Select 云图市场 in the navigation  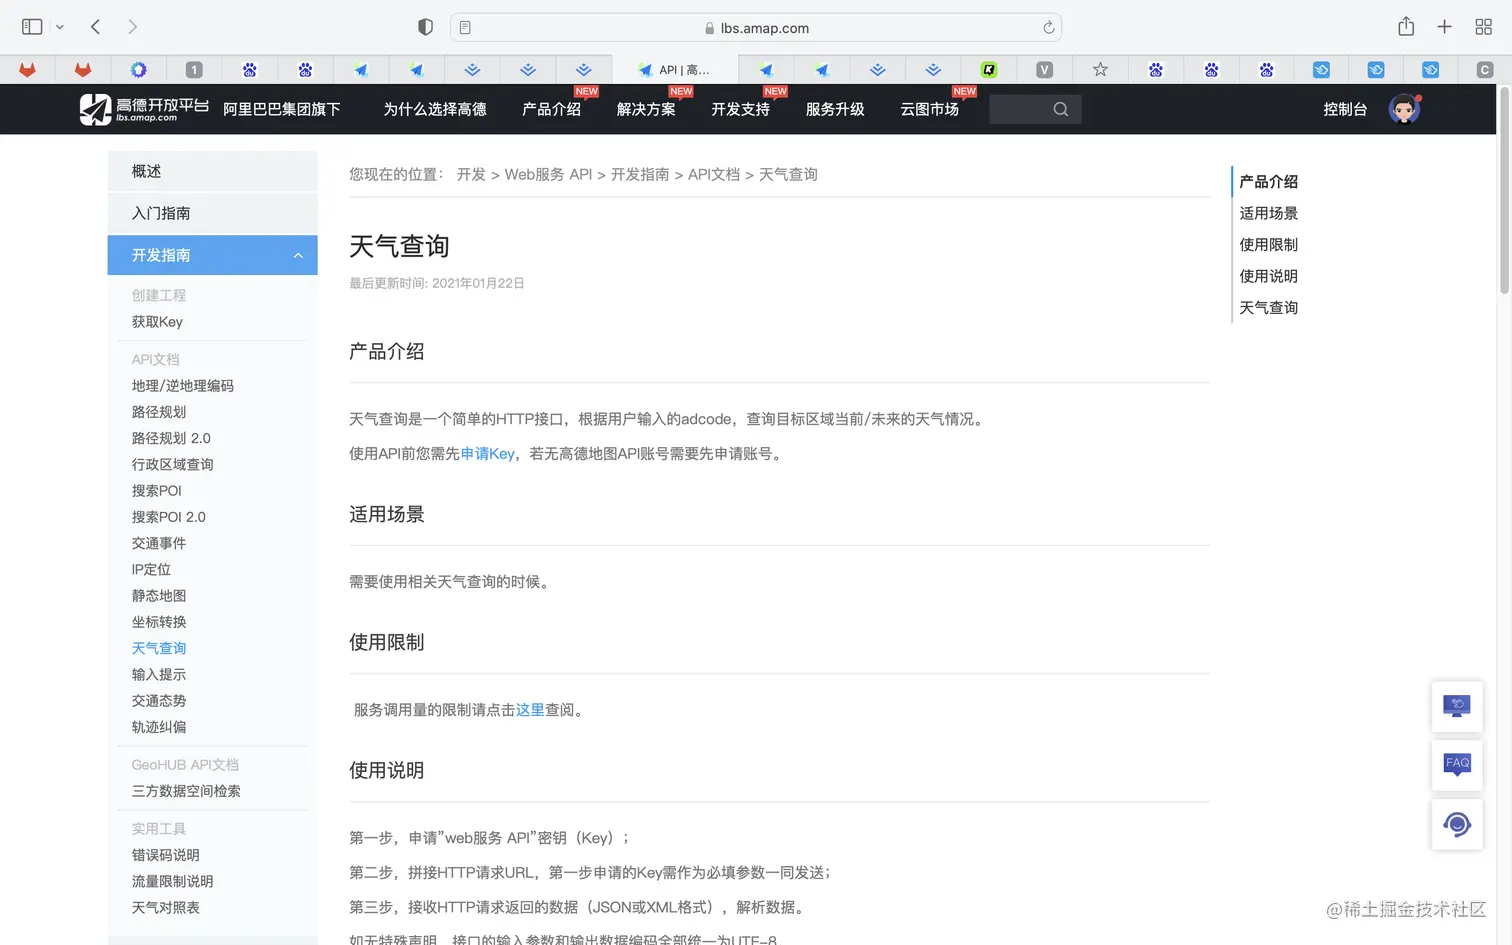(x=929, y=110)
